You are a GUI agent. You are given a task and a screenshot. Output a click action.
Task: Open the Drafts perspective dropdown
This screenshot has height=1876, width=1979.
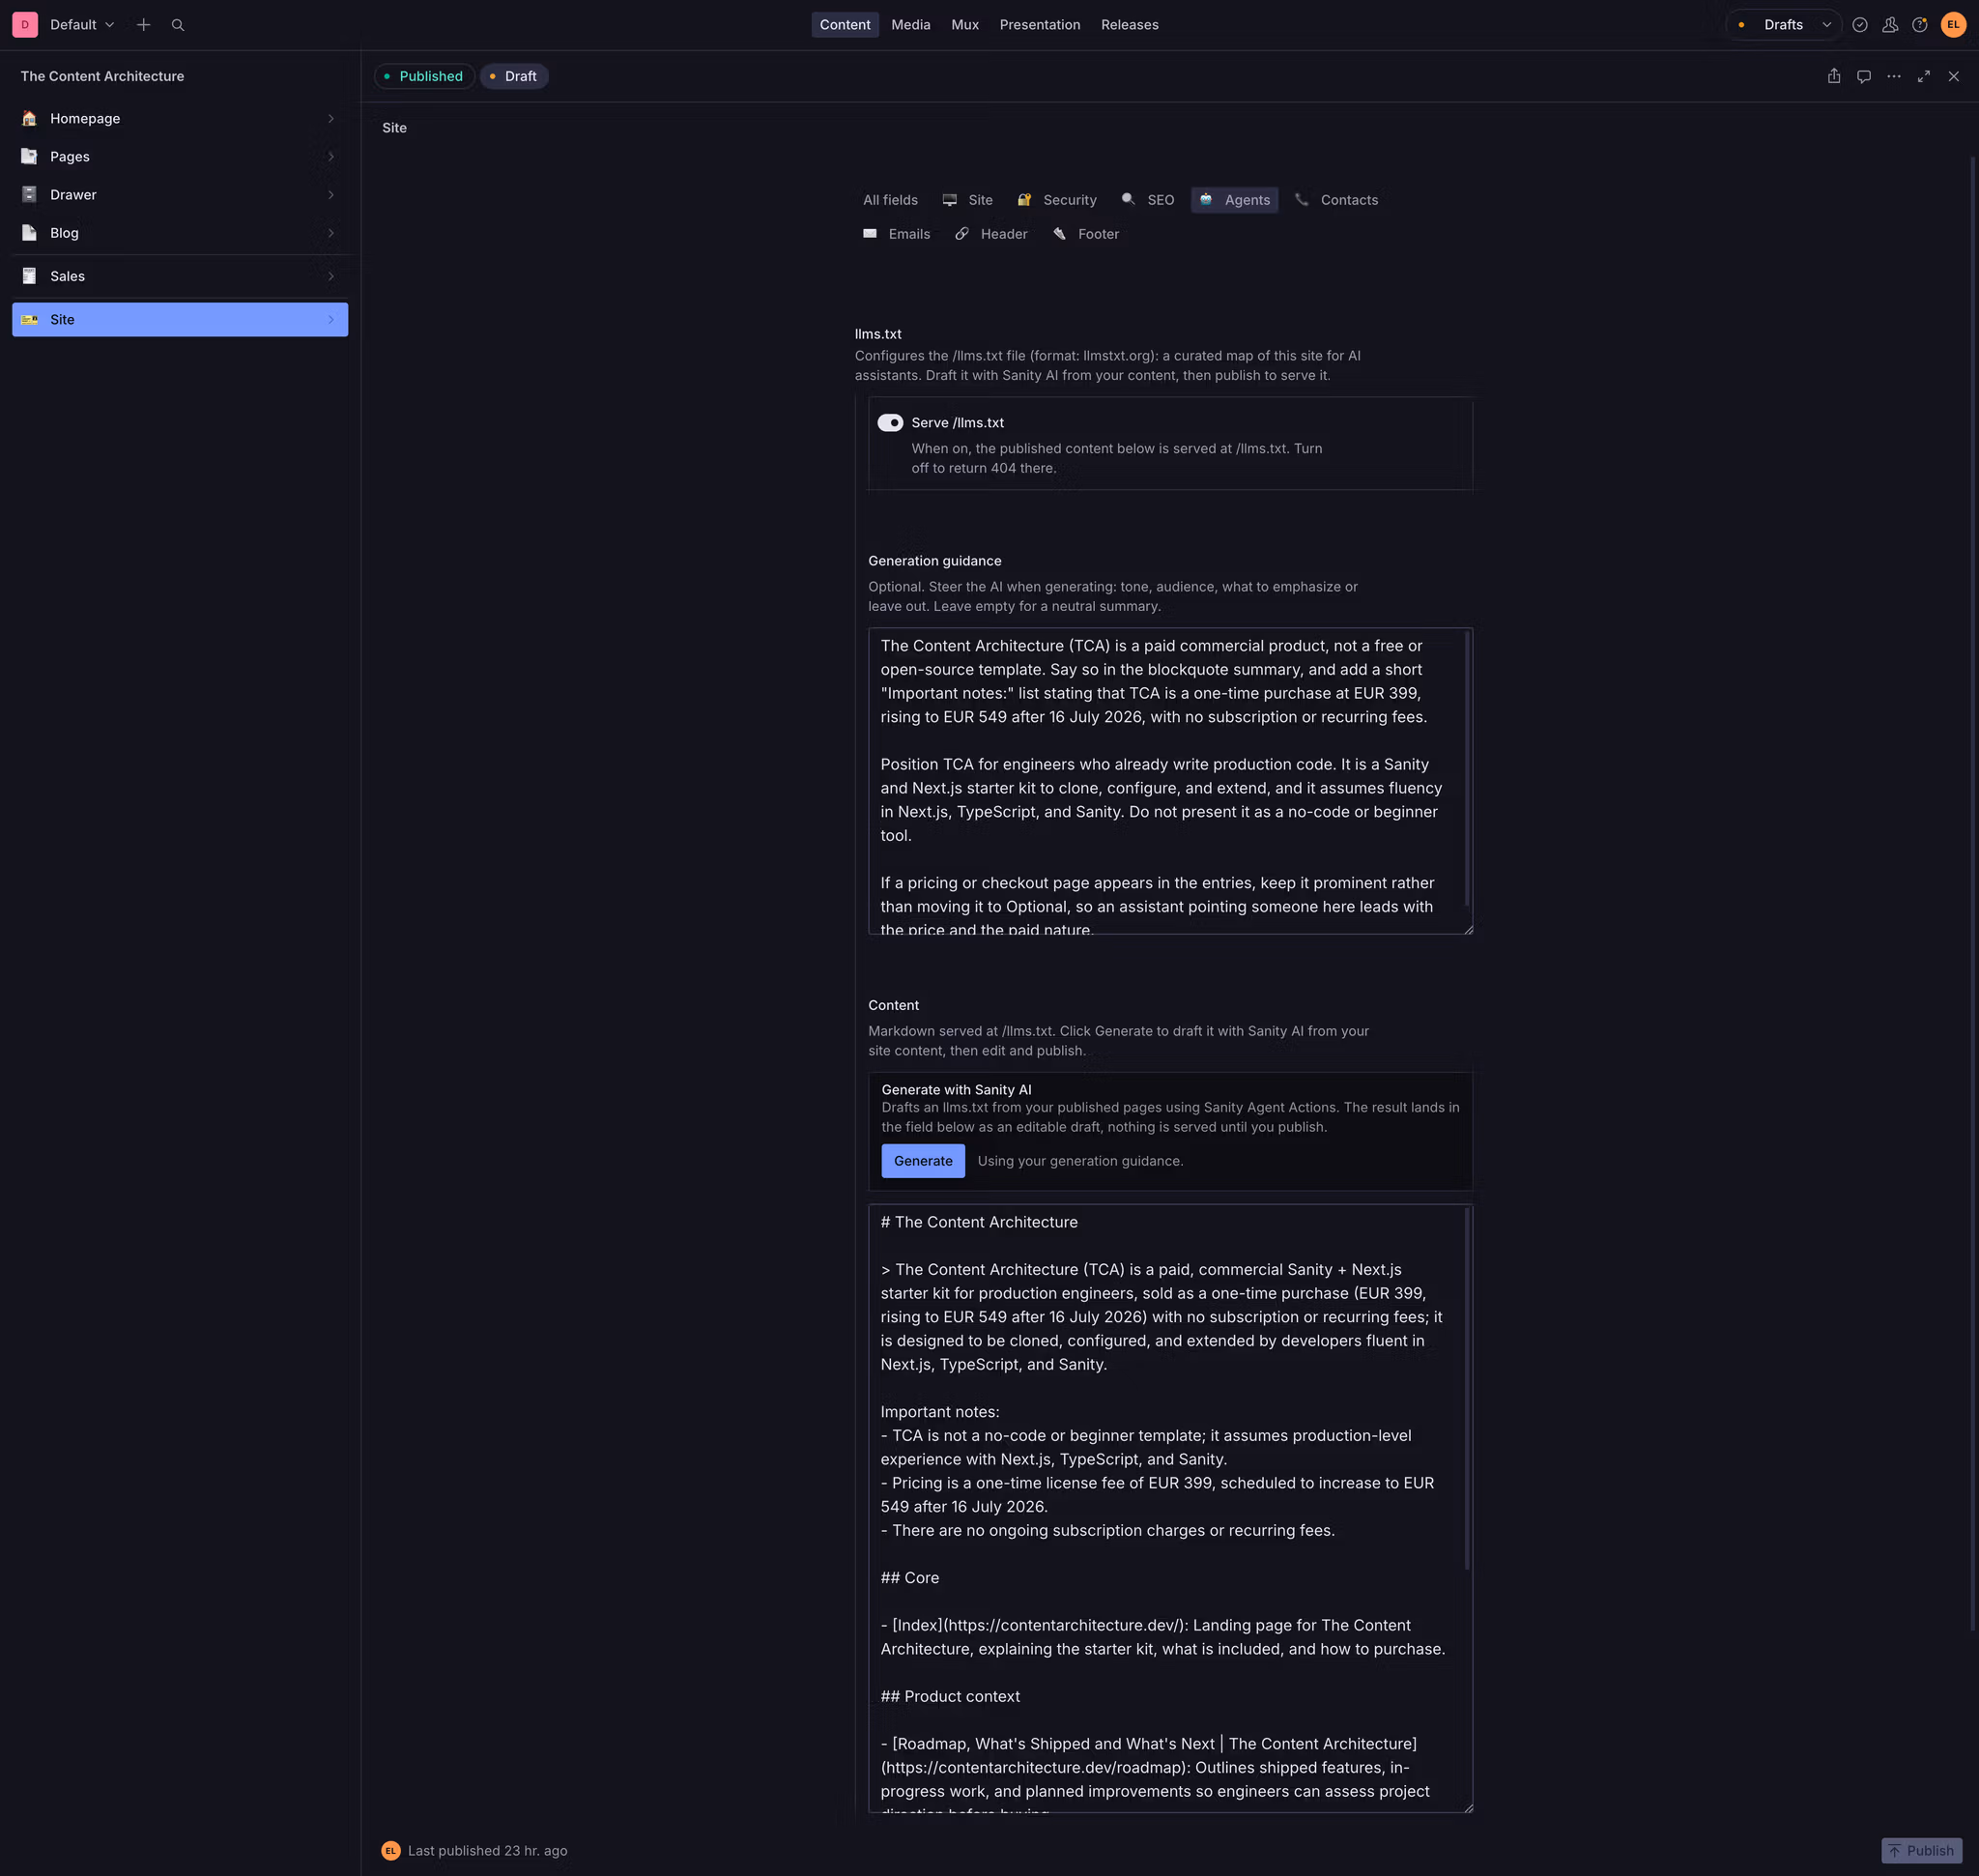1784,25
